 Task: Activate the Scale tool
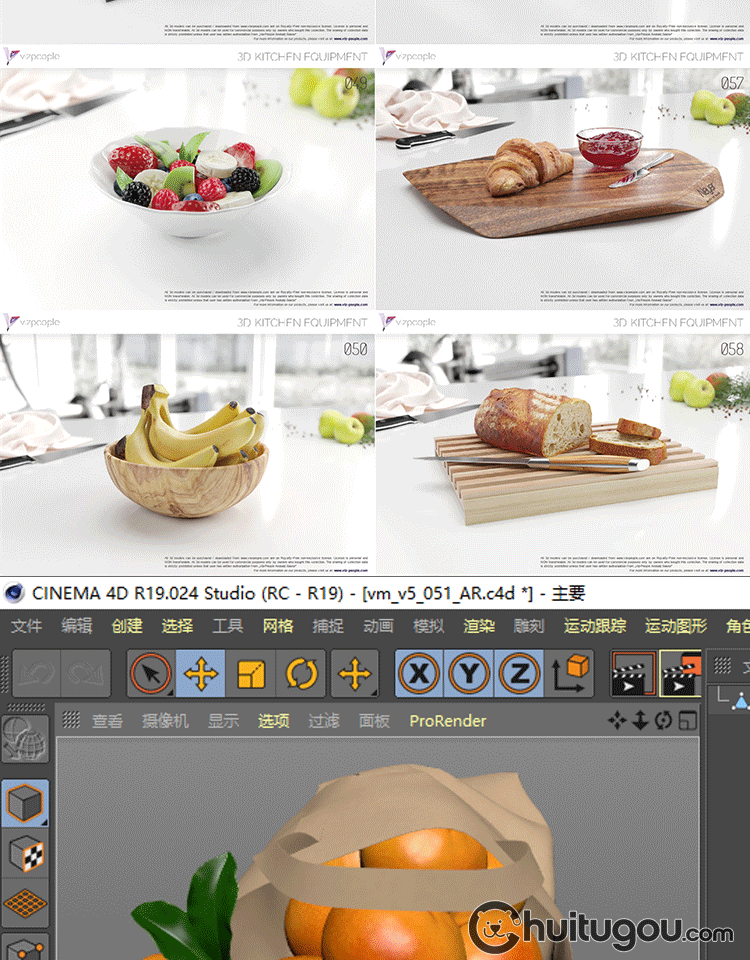tap(251, 673)
